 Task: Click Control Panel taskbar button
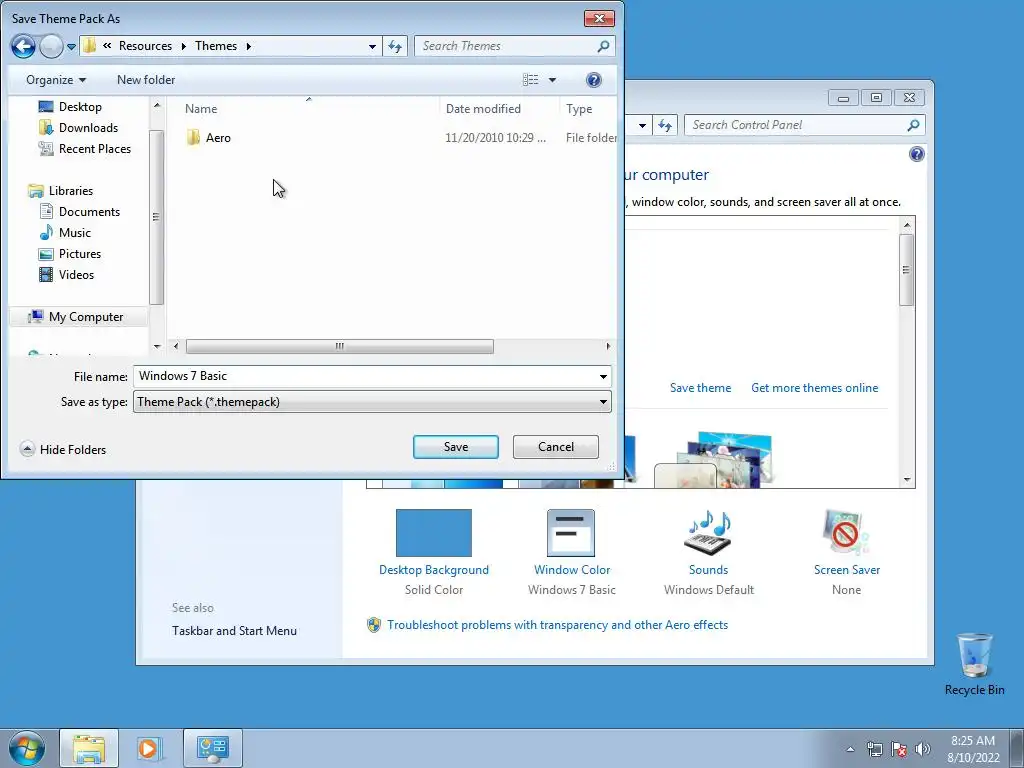coord(213,748)
